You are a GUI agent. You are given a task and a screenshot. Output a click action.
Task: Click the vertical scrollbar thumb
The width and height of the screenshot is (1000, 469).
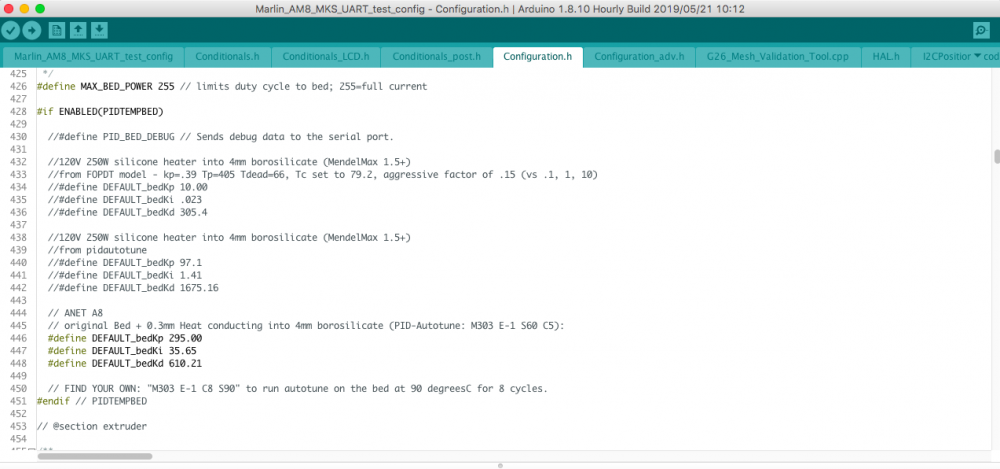tap(996, 156)
